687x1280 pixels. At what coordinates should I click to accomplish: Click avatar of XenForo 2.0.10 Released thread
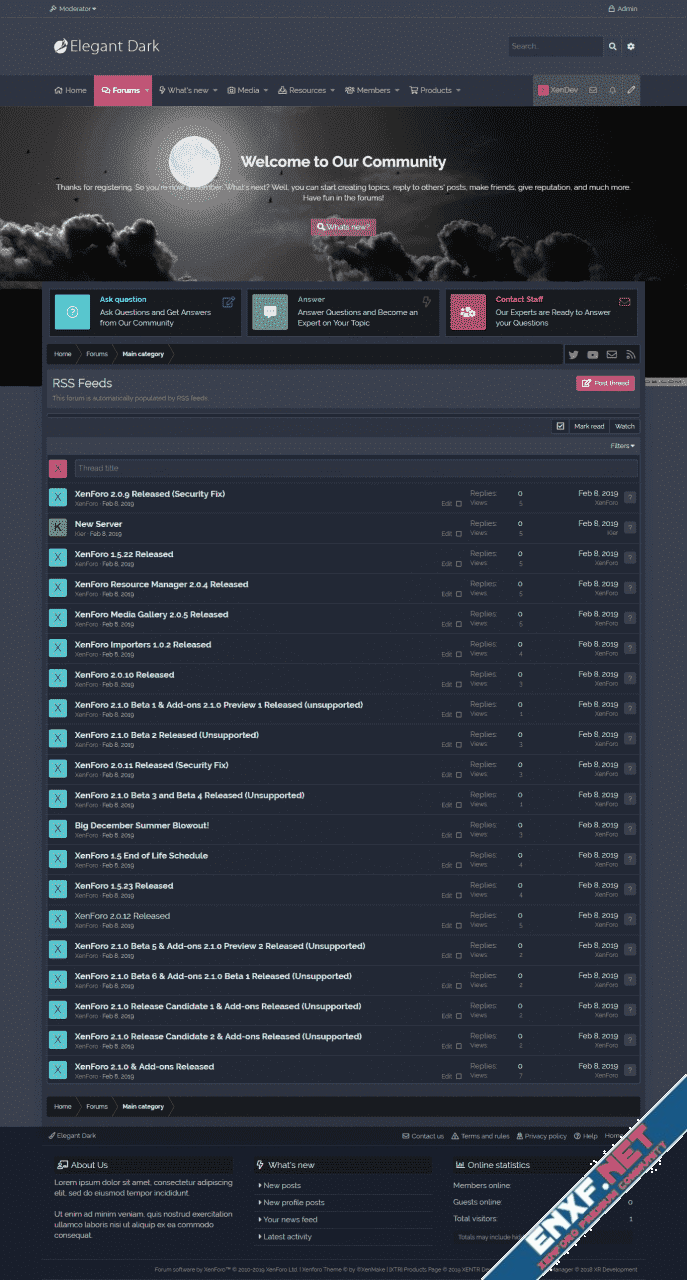click(58, 678)
